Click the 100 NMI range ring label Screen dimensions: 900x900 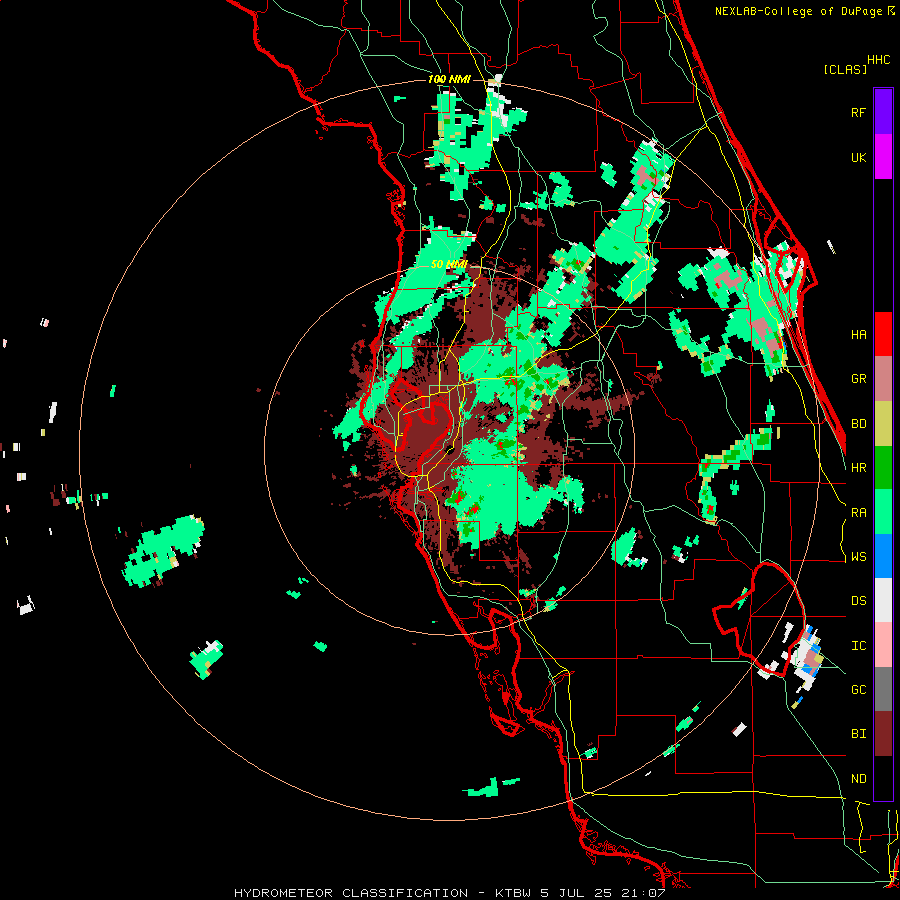point(449,79)
